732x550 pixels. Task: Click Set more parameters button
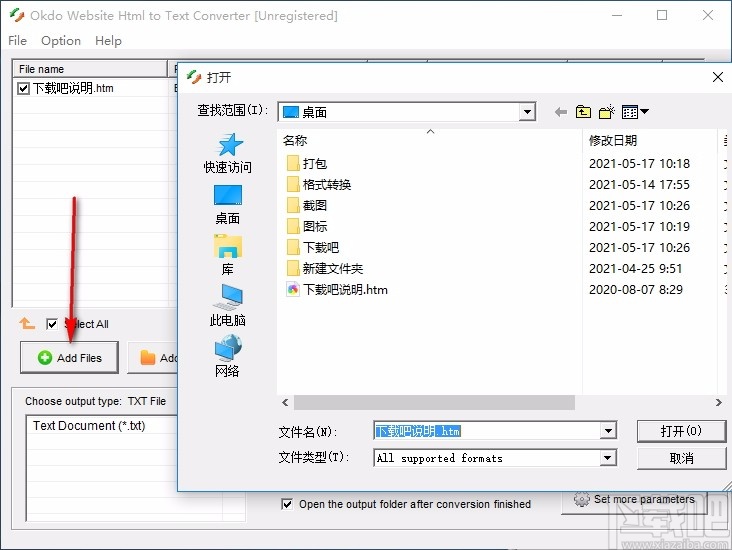[x=634, y=501]
